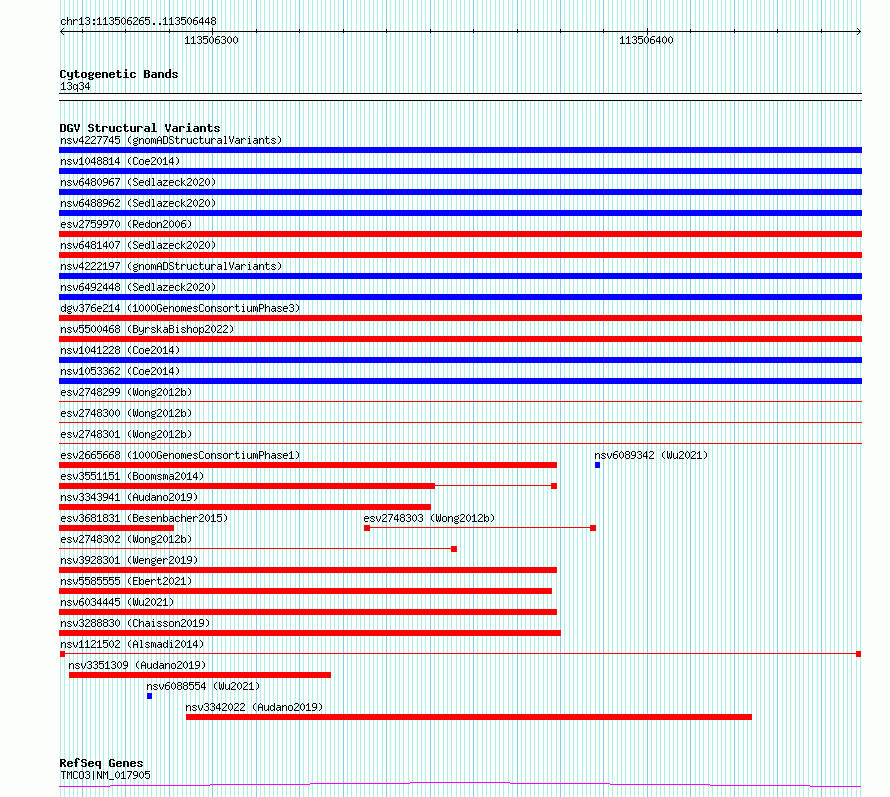The image size is (890, 797).
Task: Open the esv2759970 (Redon2006) variant label
Action: tap(126, 224)
